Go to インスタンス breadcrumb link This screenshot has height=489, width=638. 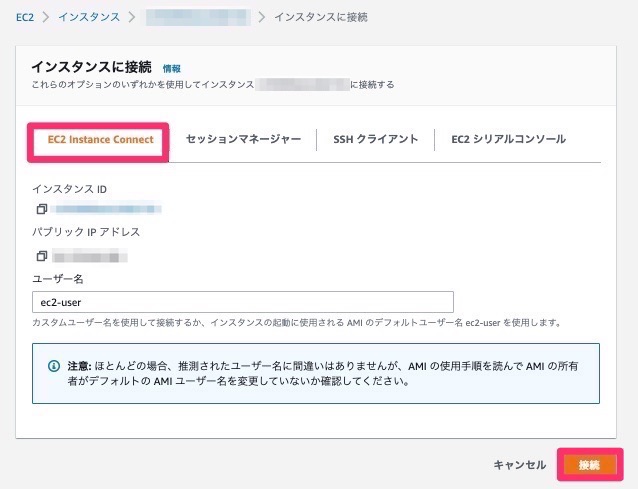click(x=89, y=17)
